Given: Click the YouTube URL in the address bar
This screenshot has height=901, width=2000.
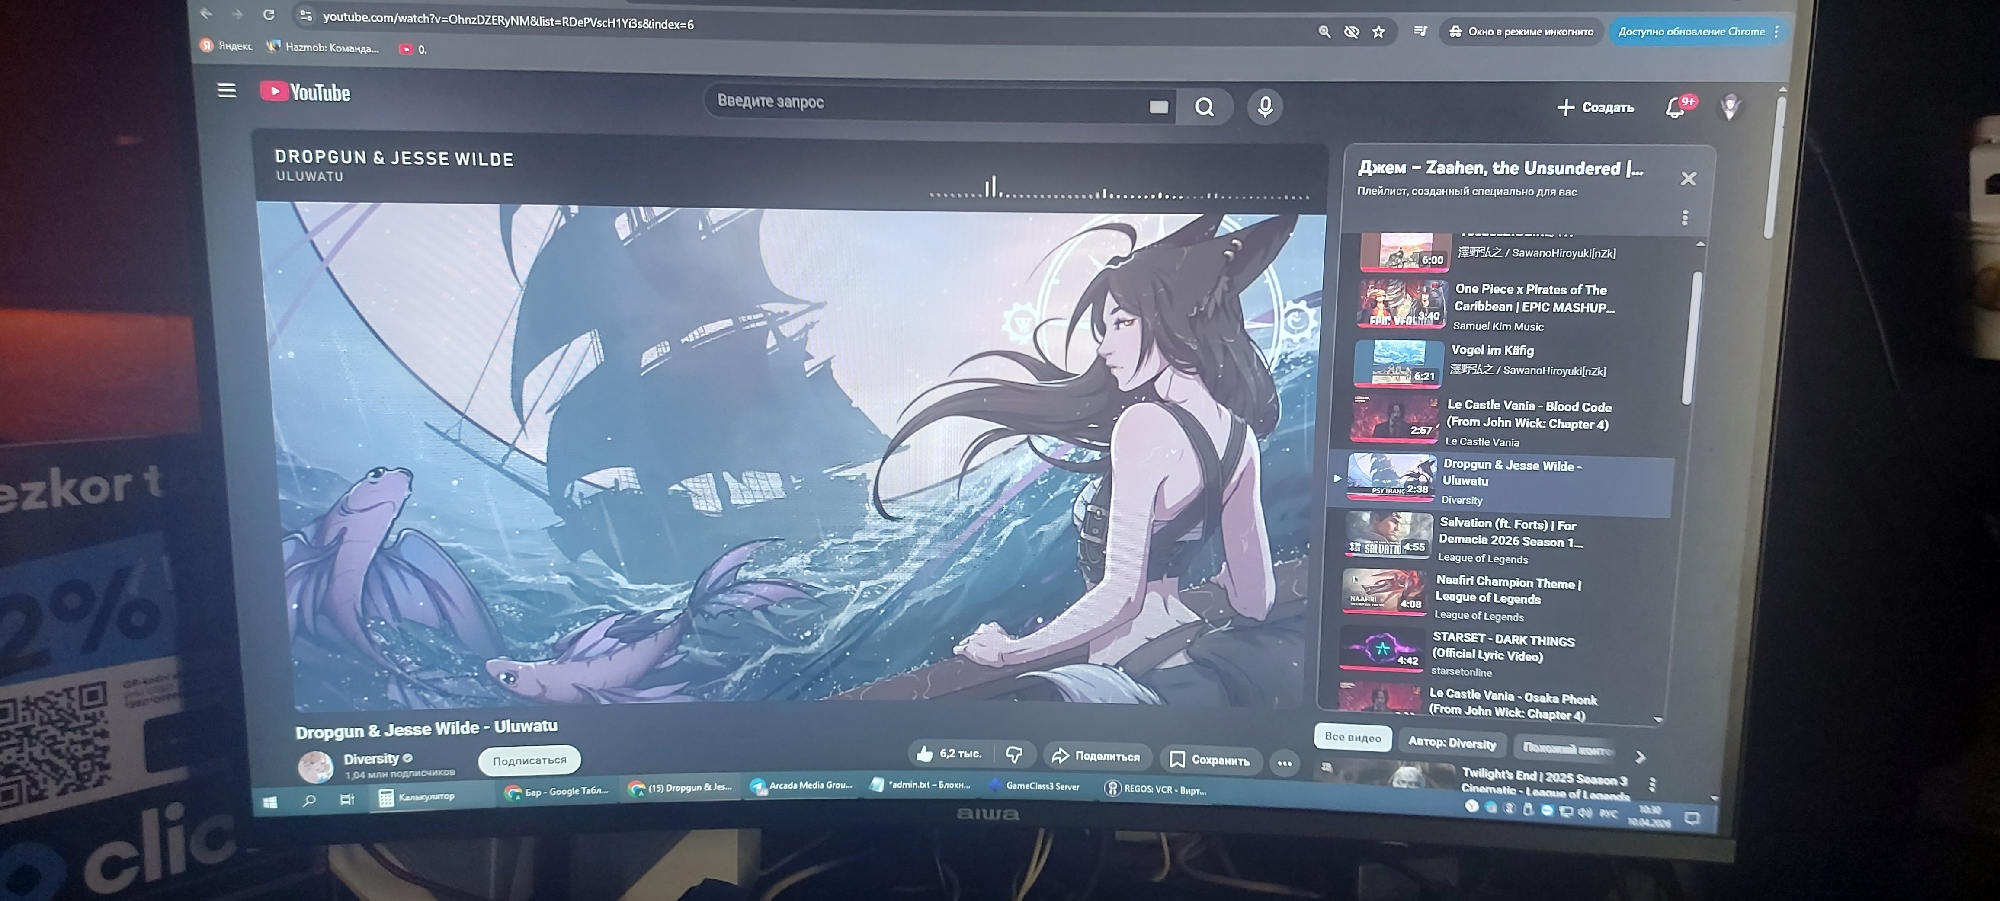Looking at the screenshot, I should tap(508, 21).
